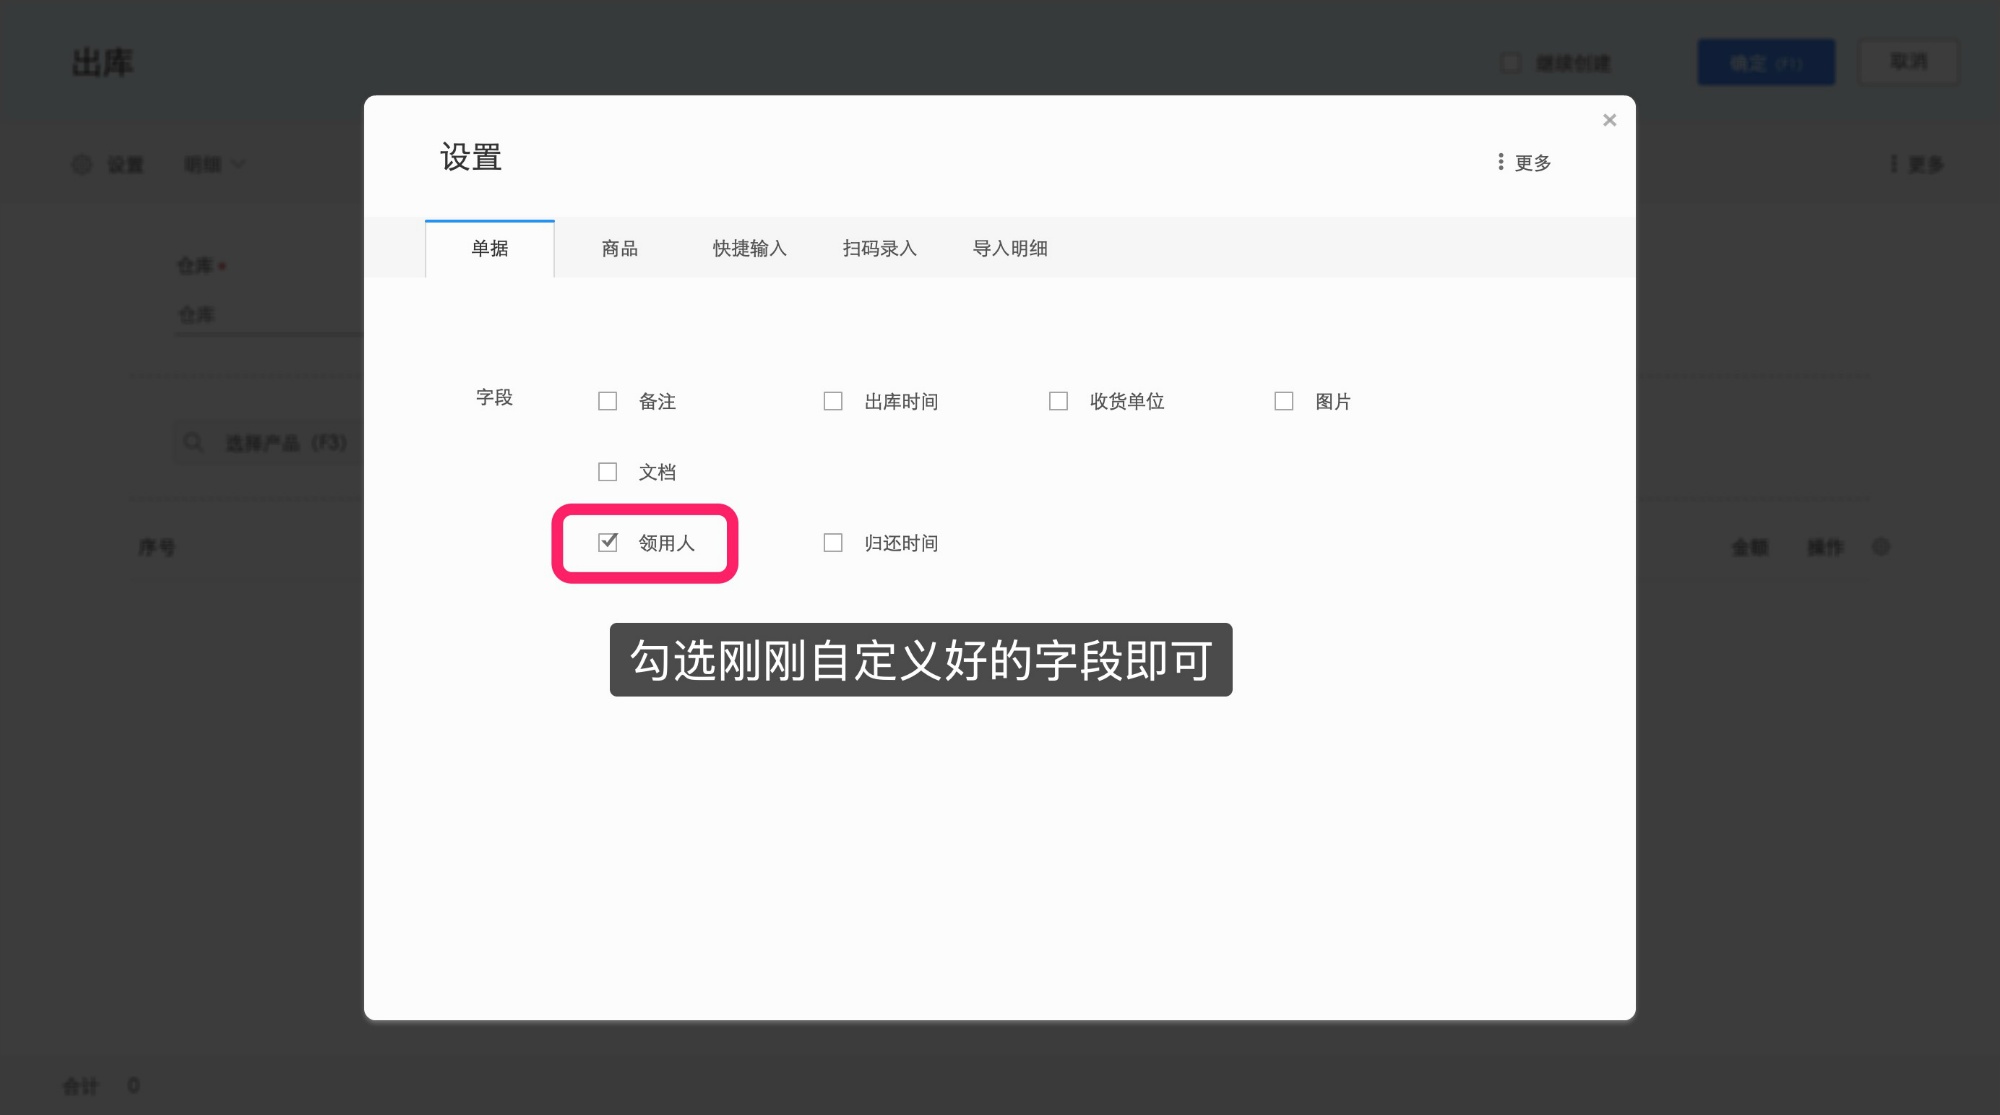This screenshot has height=1115, width=2000.
Task: Open the 更多 menu on the background page
Action: tap(1918, 164)
